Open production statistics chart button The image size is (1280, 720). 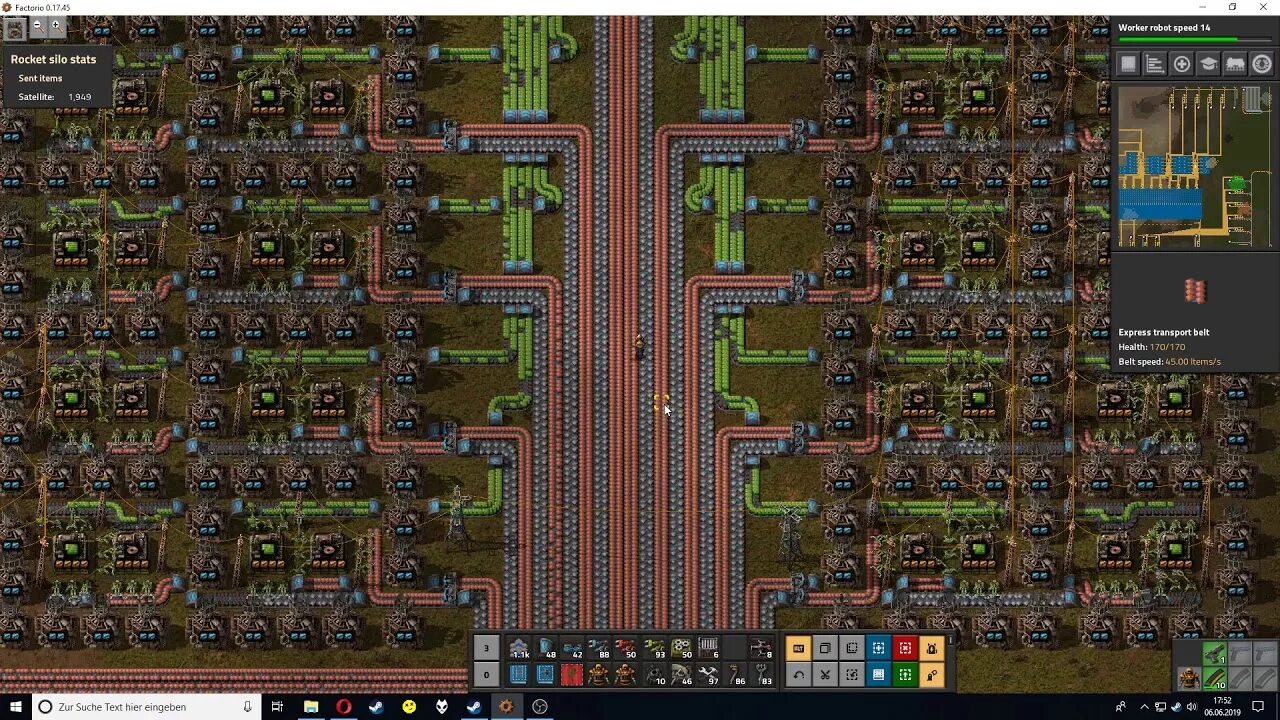tap(1155, 64)
